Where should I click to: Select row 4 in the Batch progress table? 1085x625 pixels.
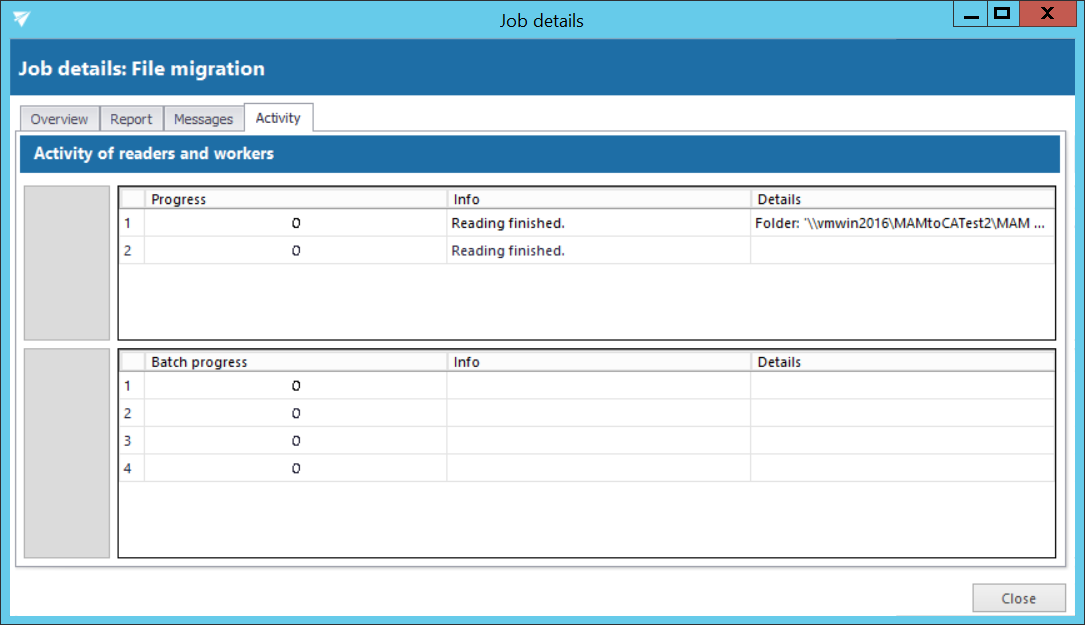[127, 469]
